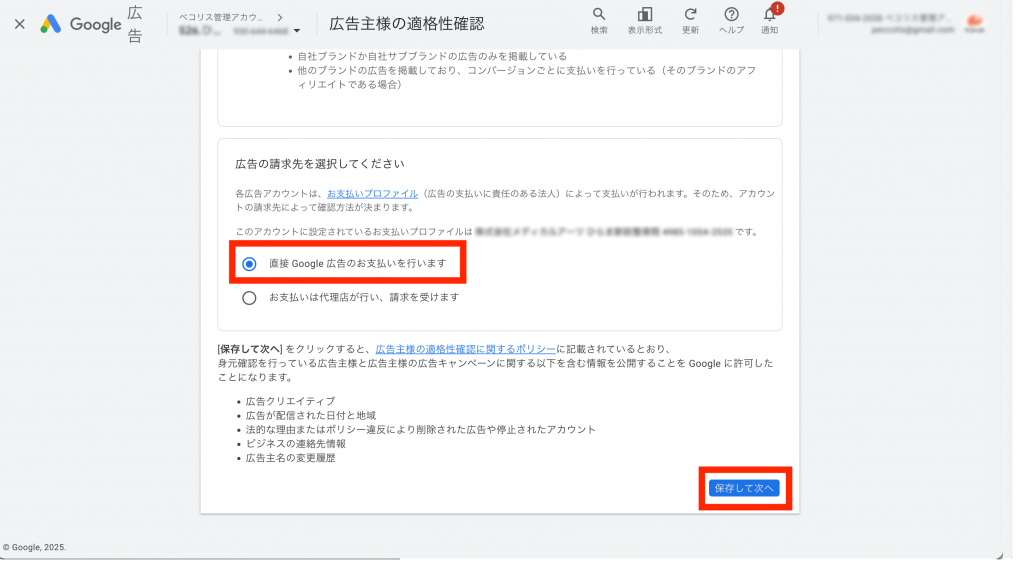
Task: Close the verification page with X icon
Action: (19, 24)
